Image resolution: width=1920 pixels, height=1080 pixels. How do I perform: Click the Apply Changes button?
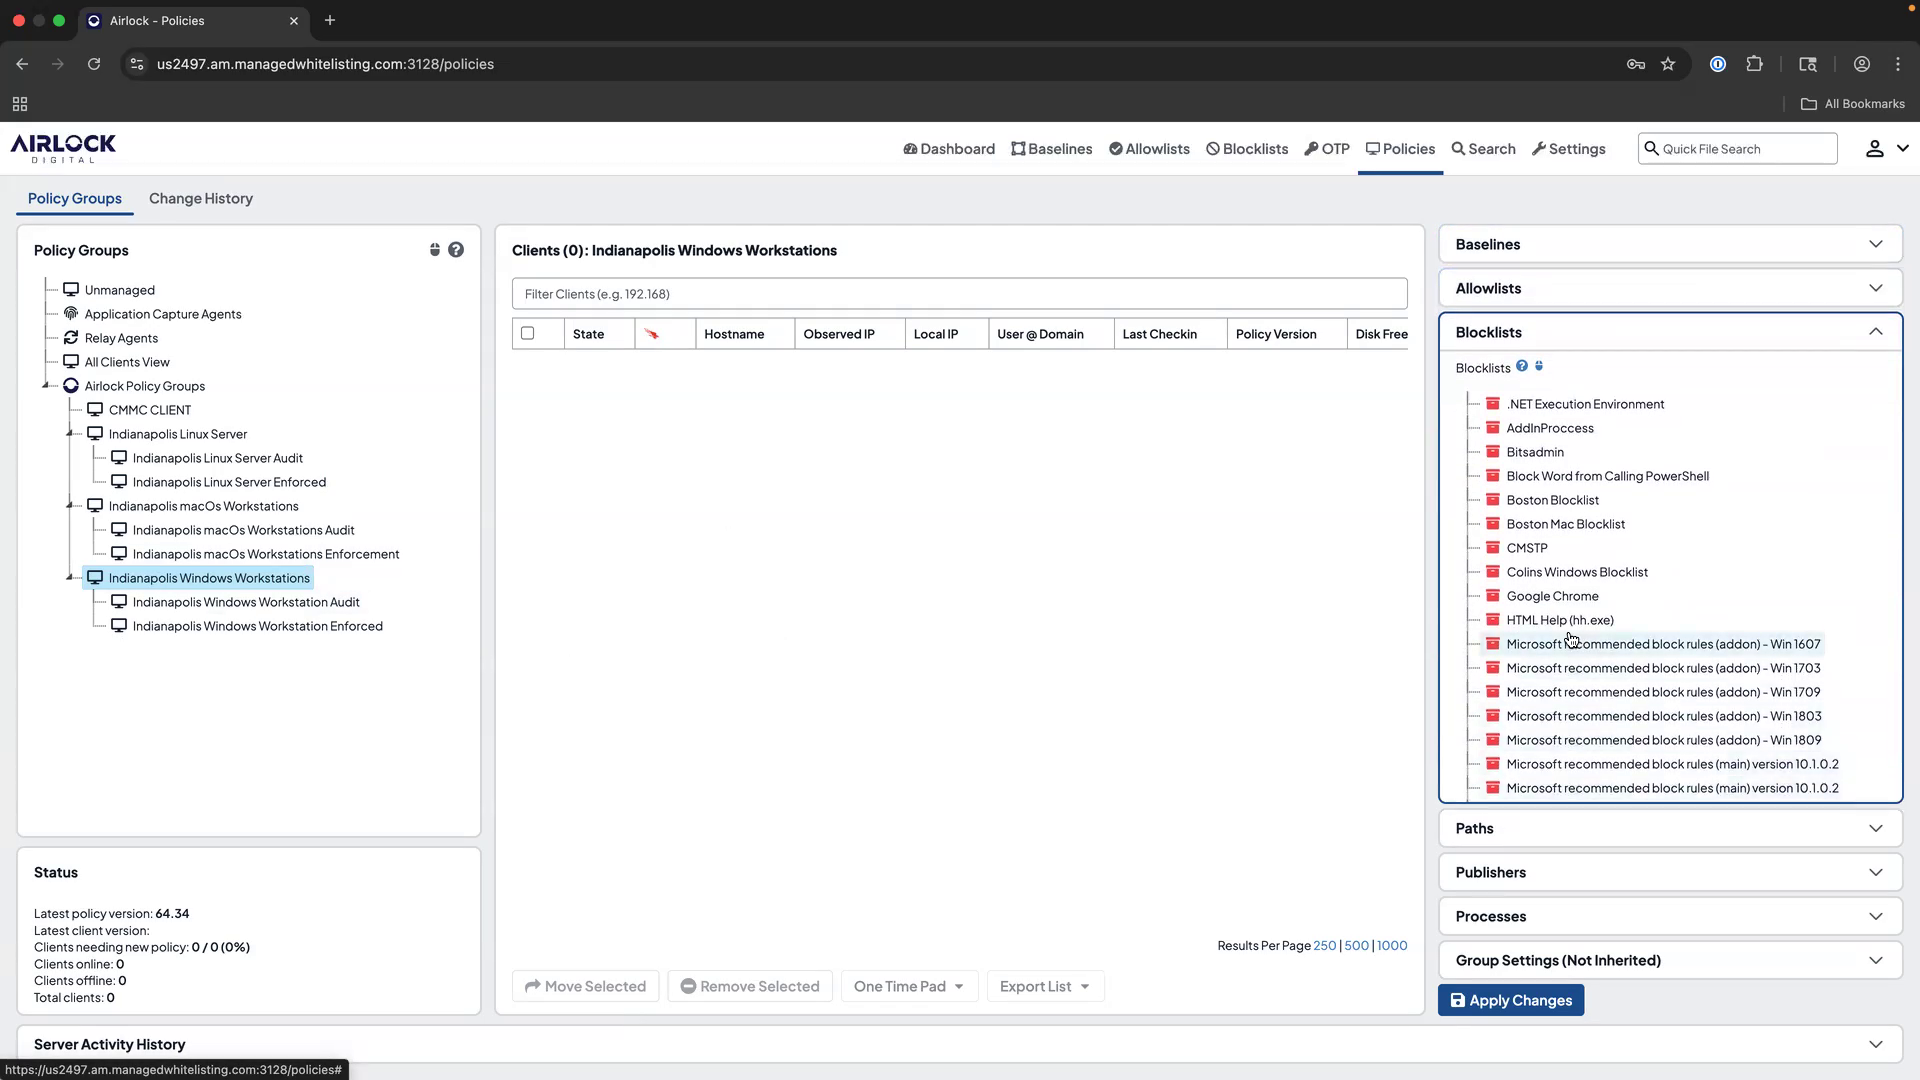click(x=1511, y=999)
